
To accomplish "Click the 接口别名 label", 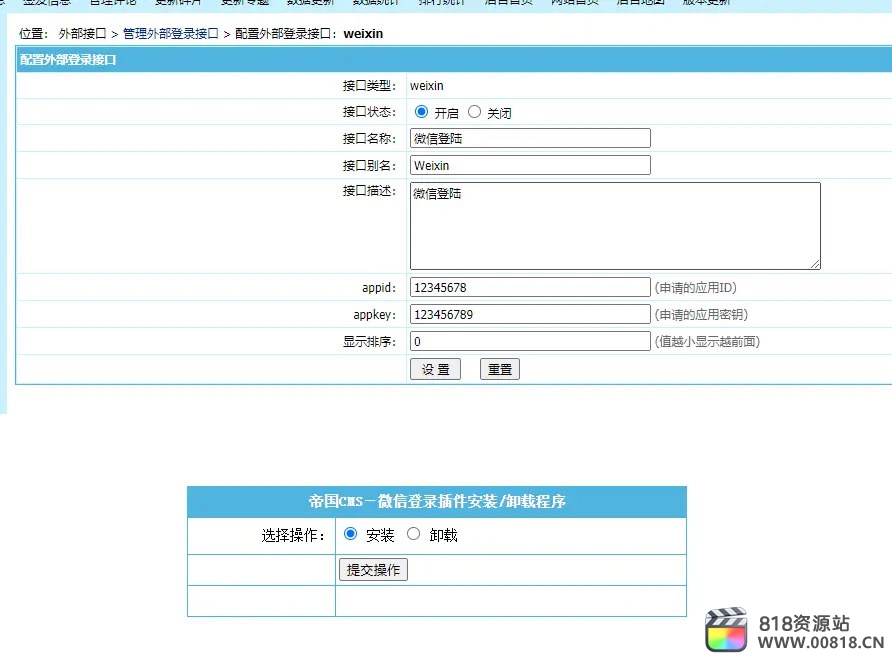I will point(369,166).
